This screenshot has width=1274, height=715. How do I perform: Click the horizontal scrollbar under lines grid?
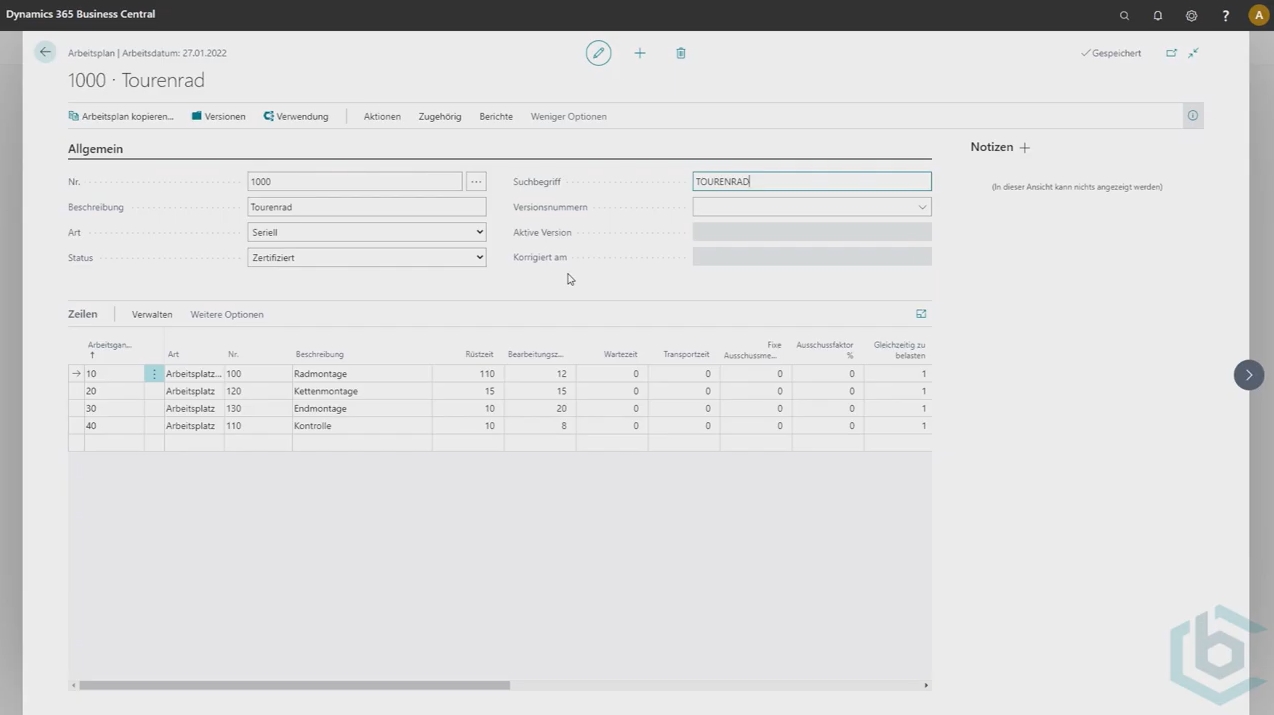tap(295, 685)
